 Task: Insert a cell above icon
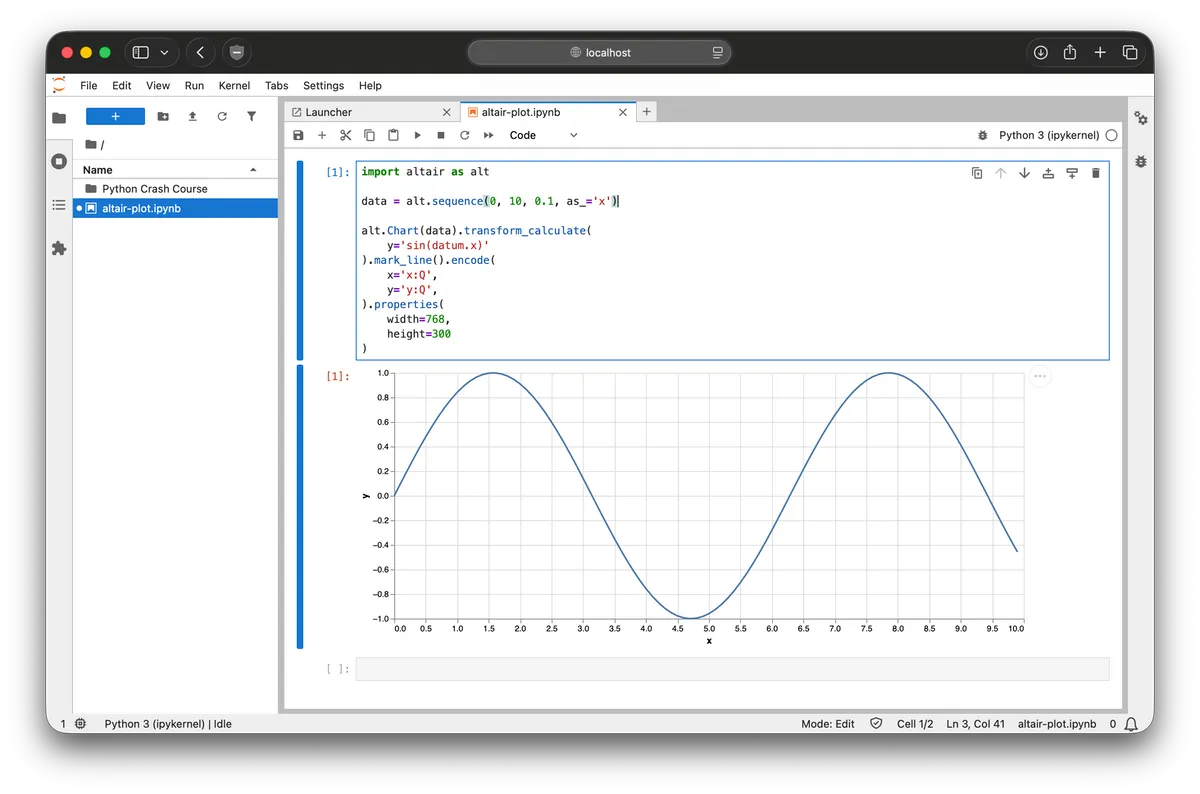[x=1048, y=173]
